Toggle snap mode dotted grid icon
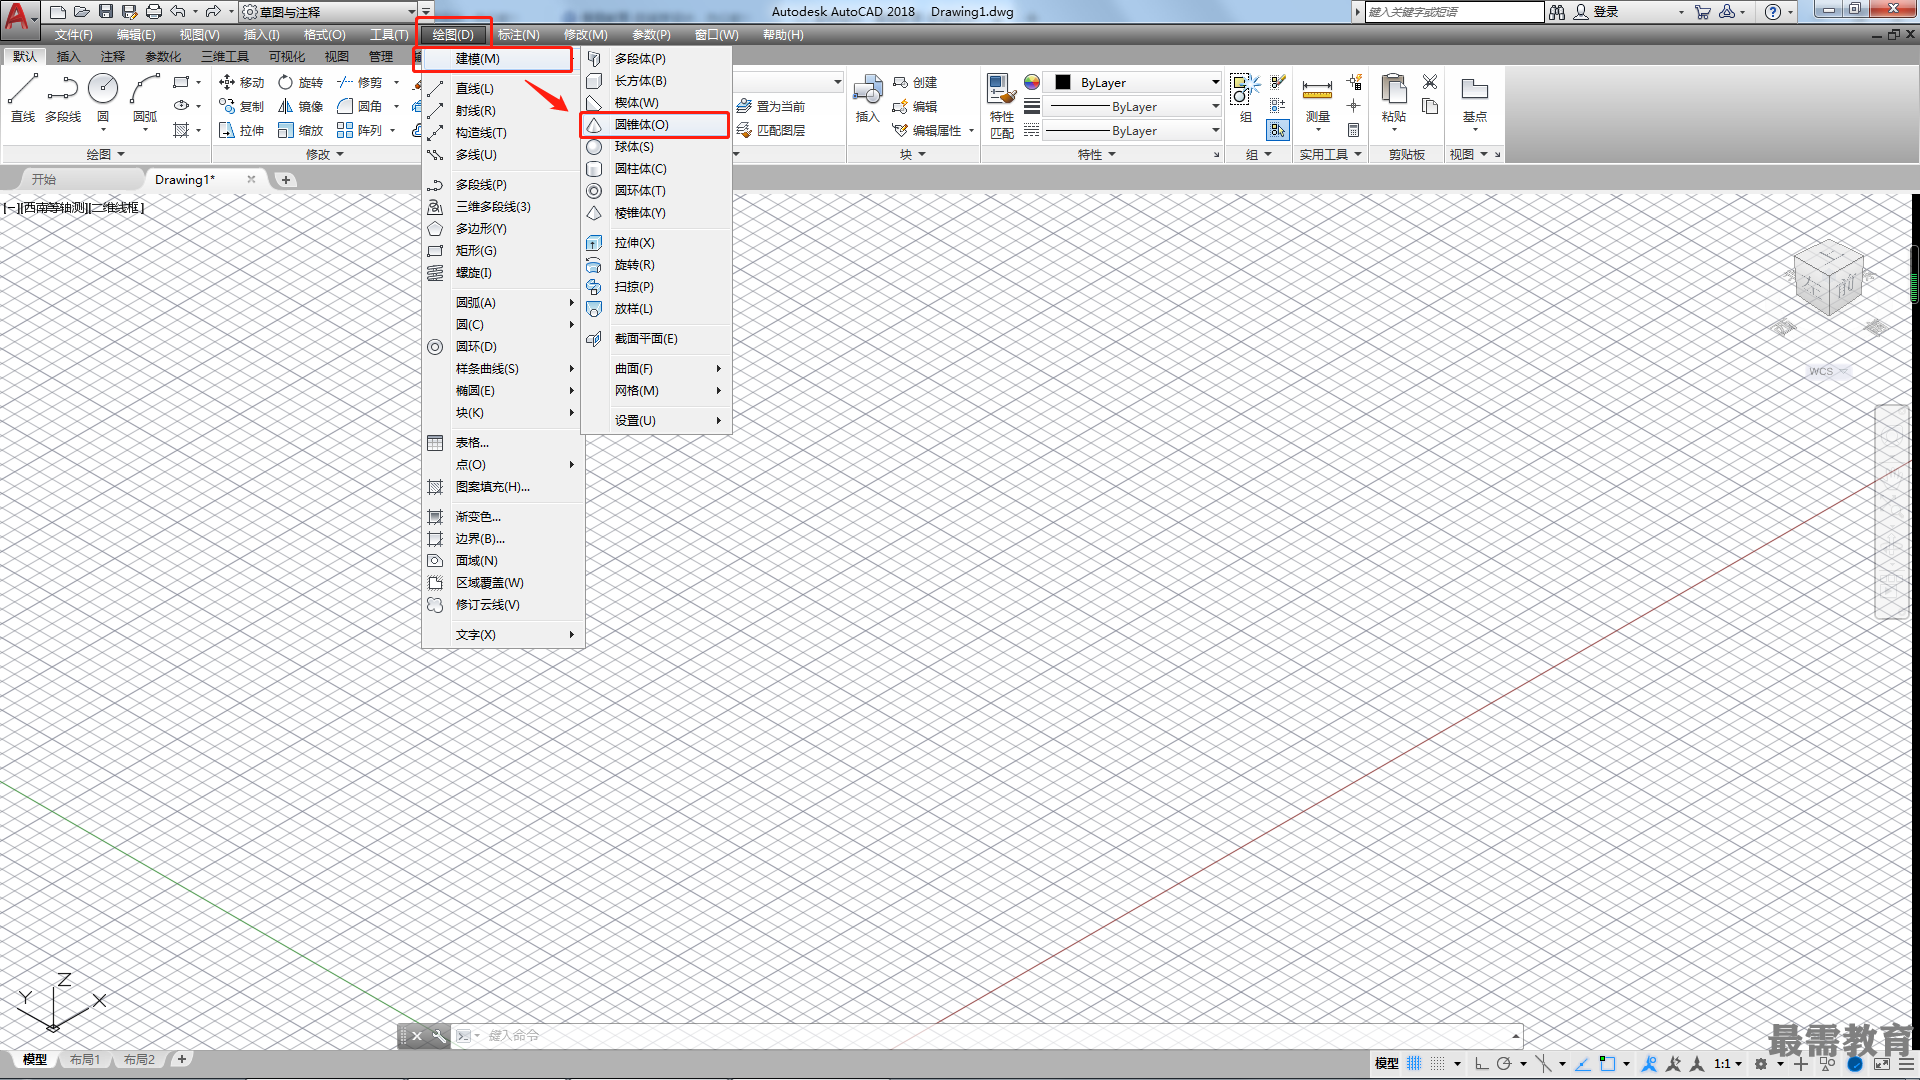Viewport: 1920px width, 1080px height. pyautogui.click(x=1438, y=1063)
